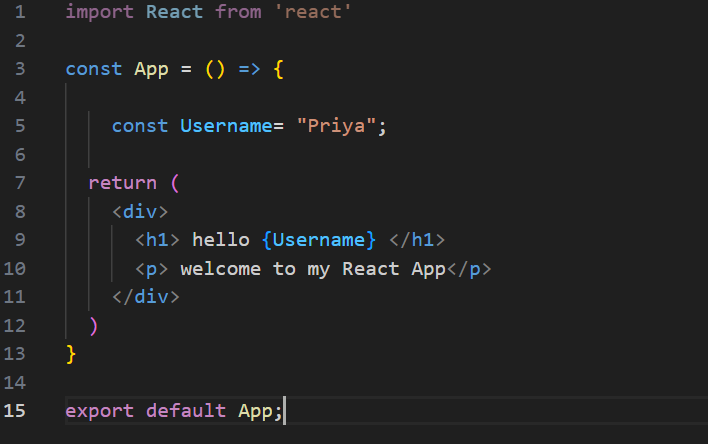Click the empty parentheses '()' on line 3
This screenshot has width=708, height=444.
[215, 70]
